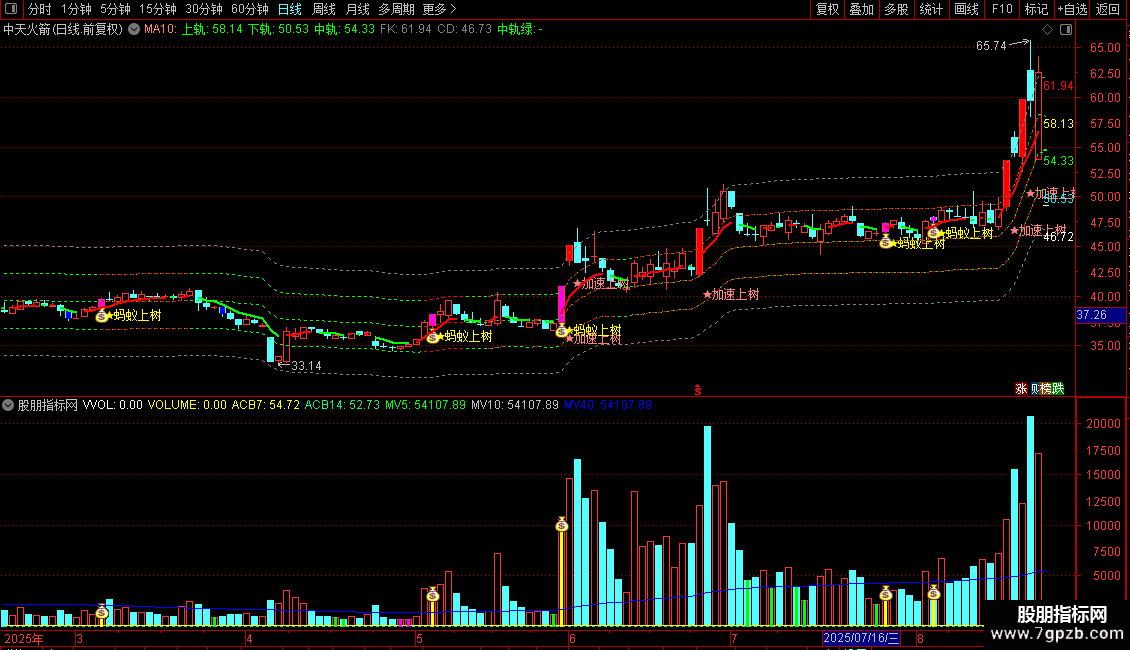The image size is (1130, 650).
Task: Click the MV5: 54107.89 label
Action: click(425, 405)
